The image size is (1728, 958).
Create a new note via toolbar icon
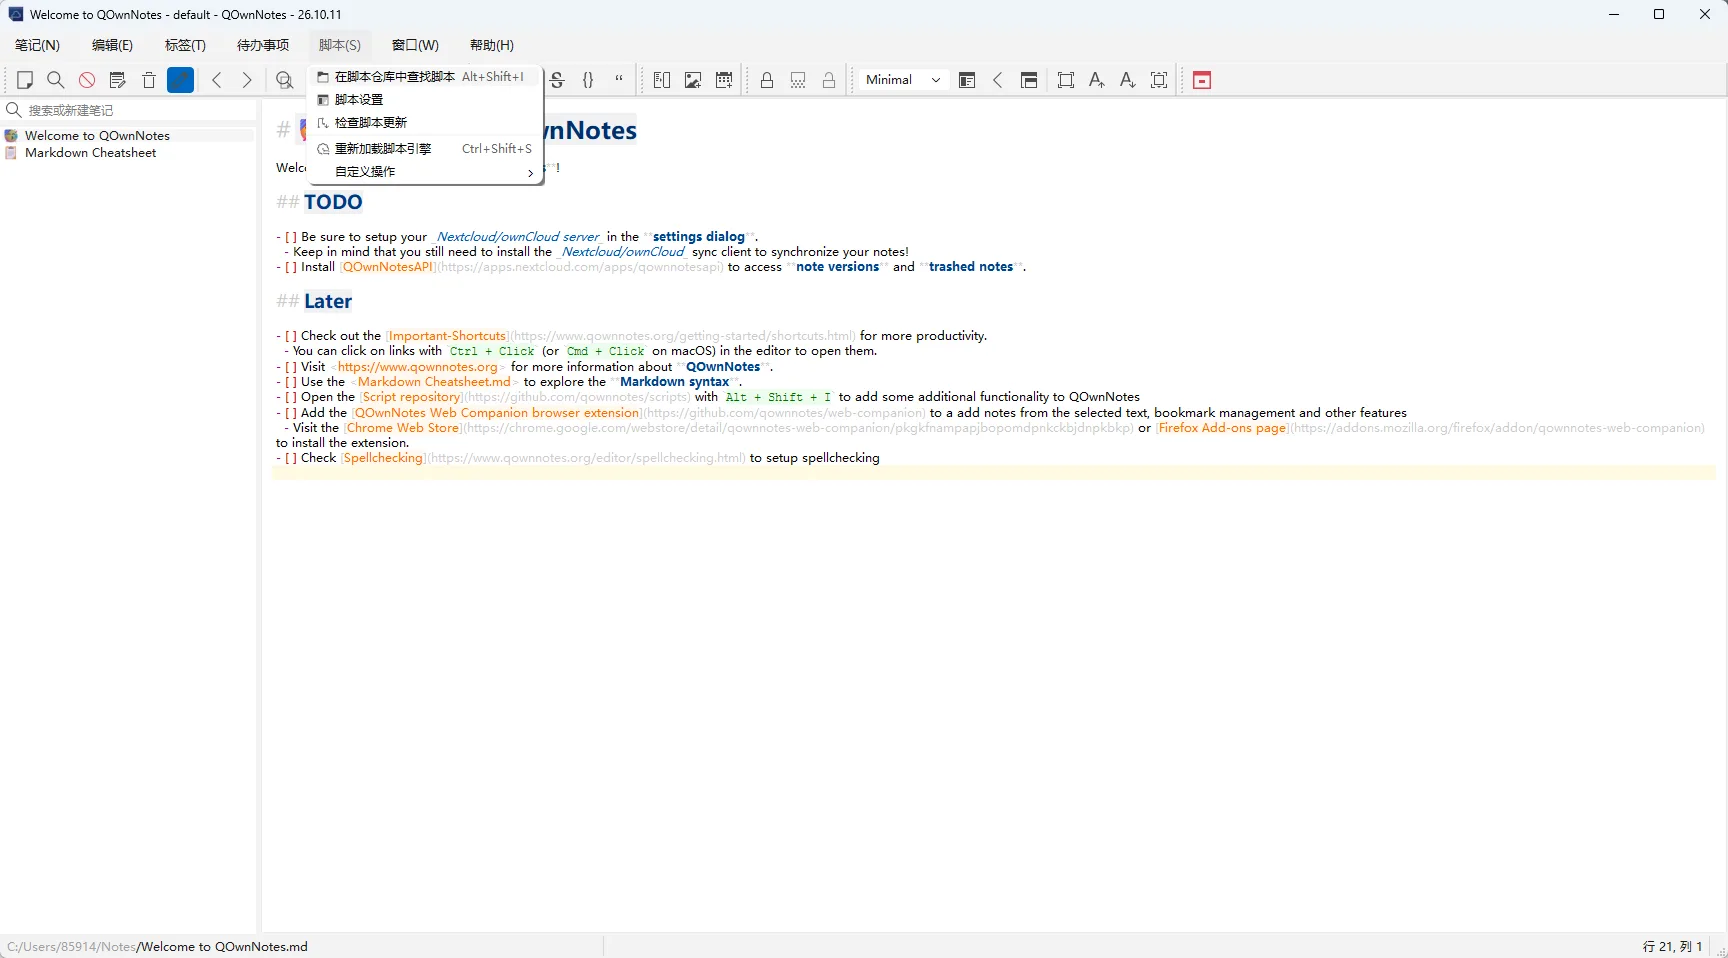[26, 80]
